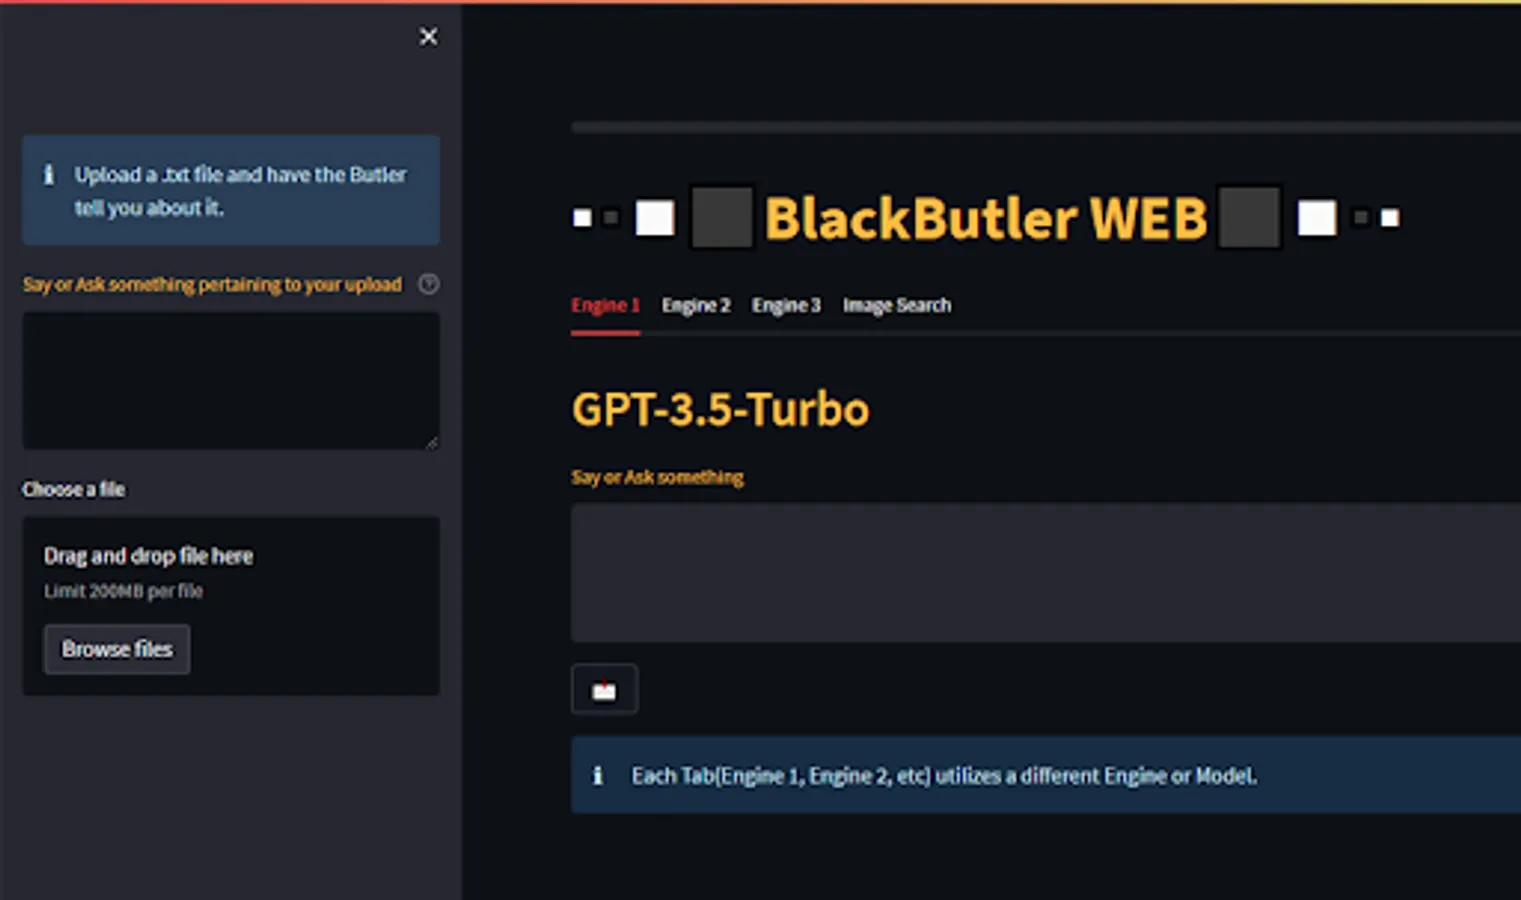Click the Browse files button
The width and height of the screenshot is (1521, 900).
point(117,649)
